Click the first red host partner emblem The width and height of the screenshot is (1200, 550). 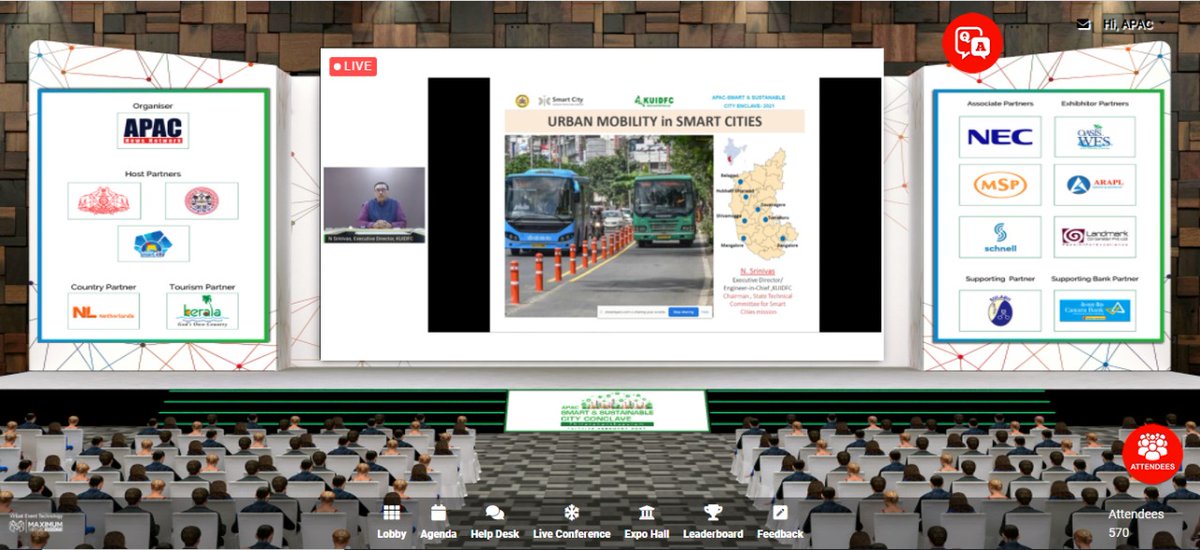point(104,201)
